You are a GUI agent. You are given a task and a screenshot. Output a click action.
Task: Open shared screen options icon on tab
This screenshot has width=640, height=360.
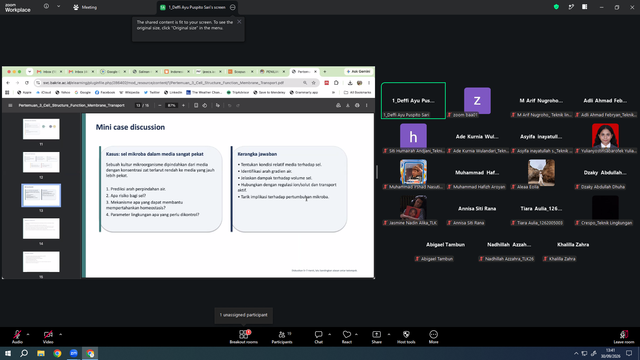click(x=233, y=7)
